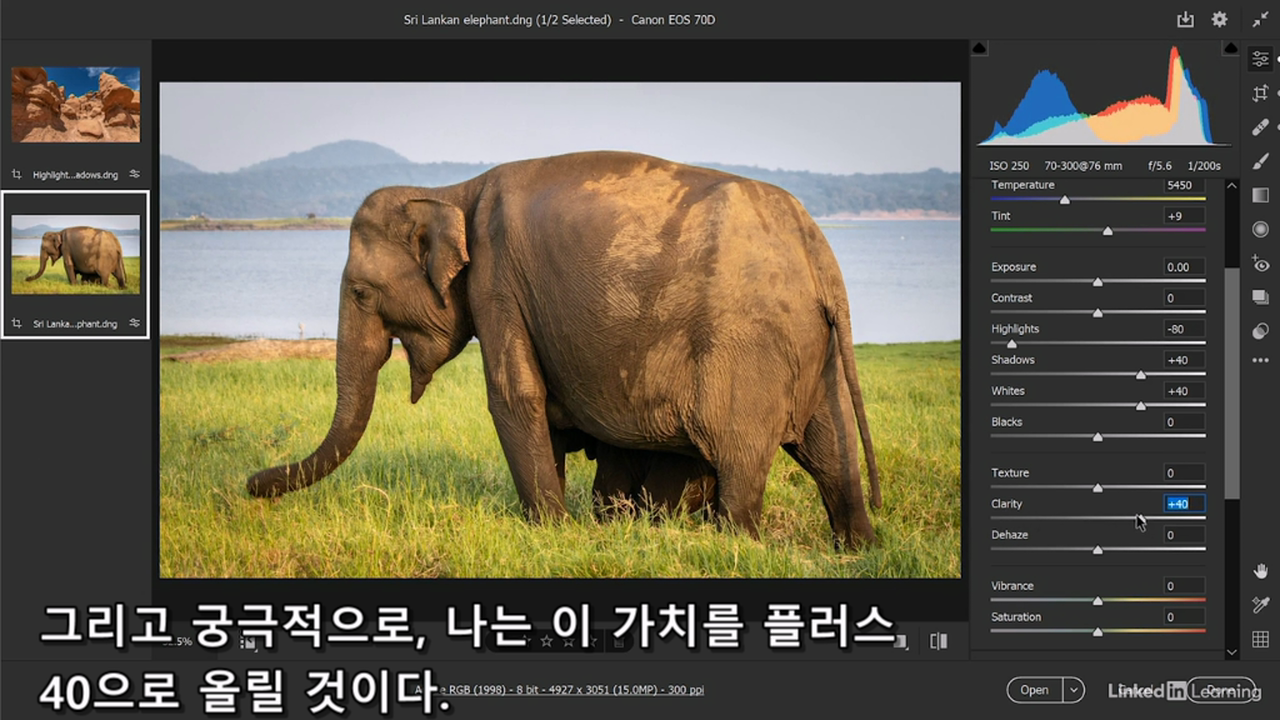Click the edit panel scroll down arrow
The height and width of the screenshot is (720, 1280).
click(x=1231, y=652)
